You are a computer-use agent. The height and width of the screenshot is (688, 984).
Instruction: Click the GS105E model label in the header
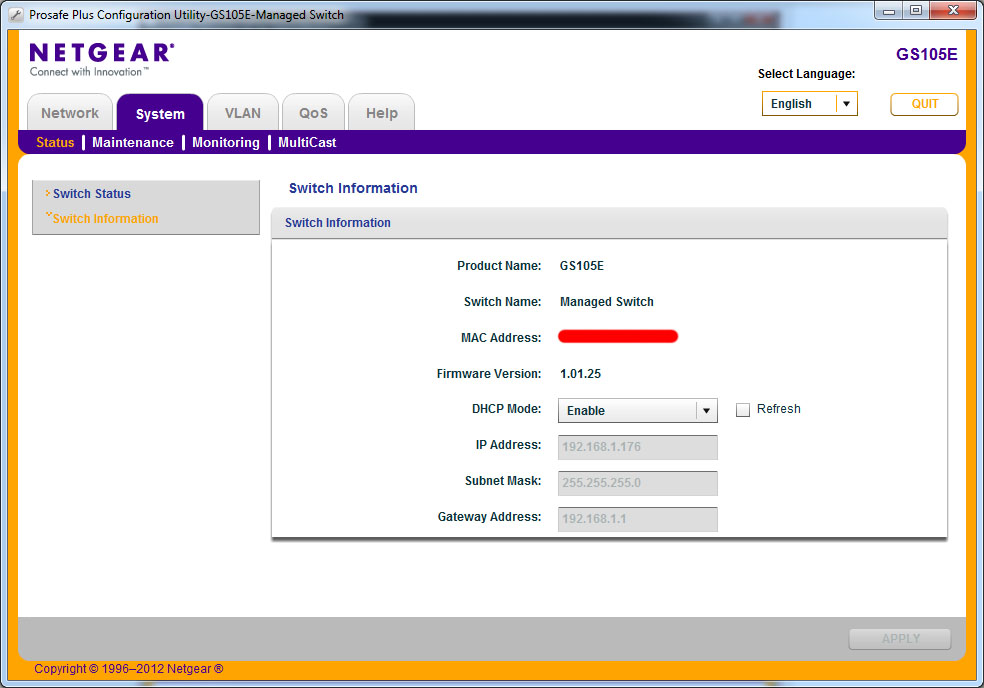(x=926, y=54)
